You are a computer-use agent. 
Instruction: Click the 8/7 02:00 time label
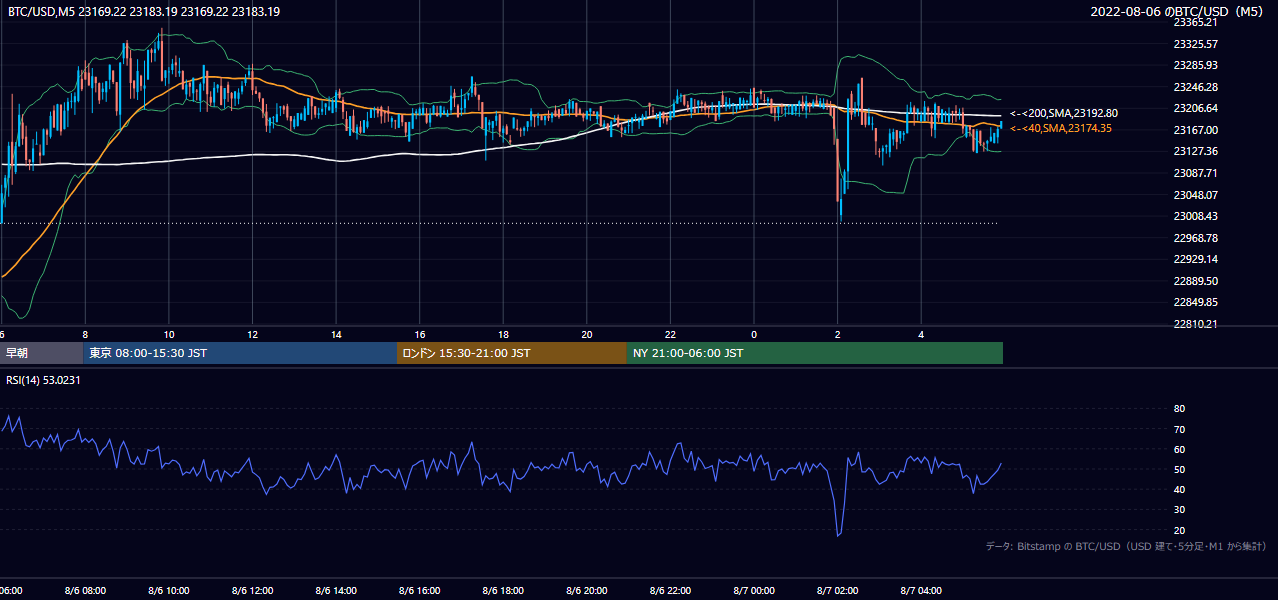[838, 591]
